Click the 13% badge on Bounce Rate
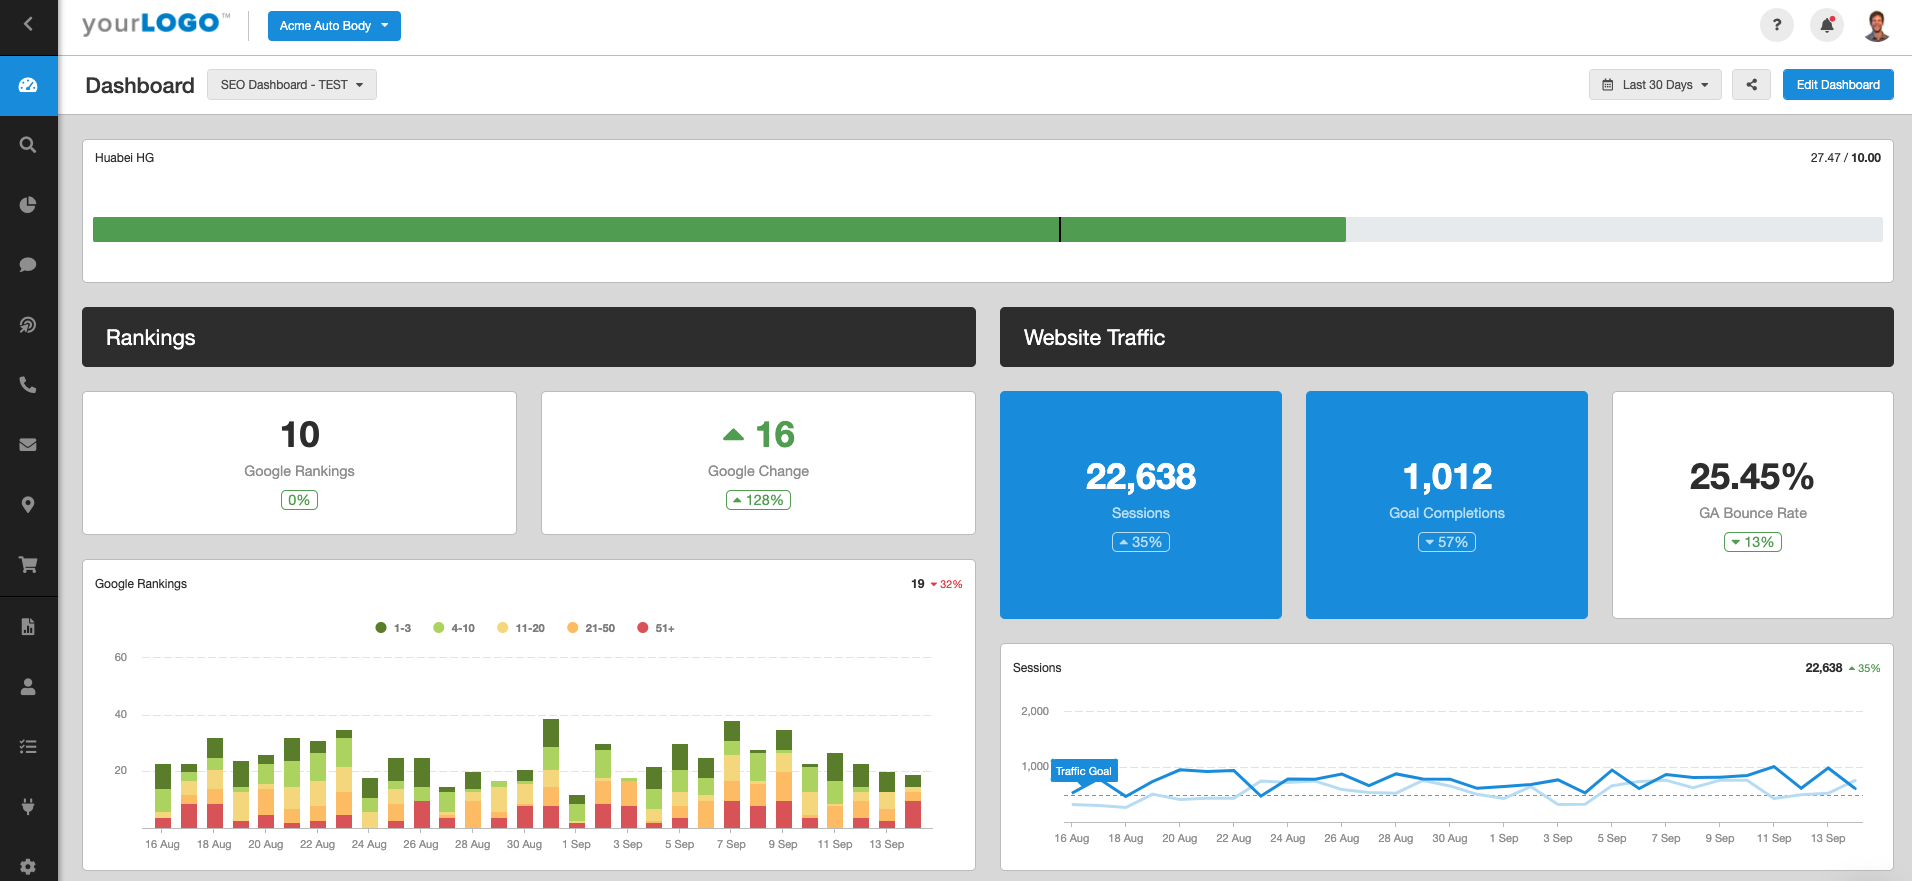The width and height of the screenshot is (1912, 881). (x=1753, y=542)
